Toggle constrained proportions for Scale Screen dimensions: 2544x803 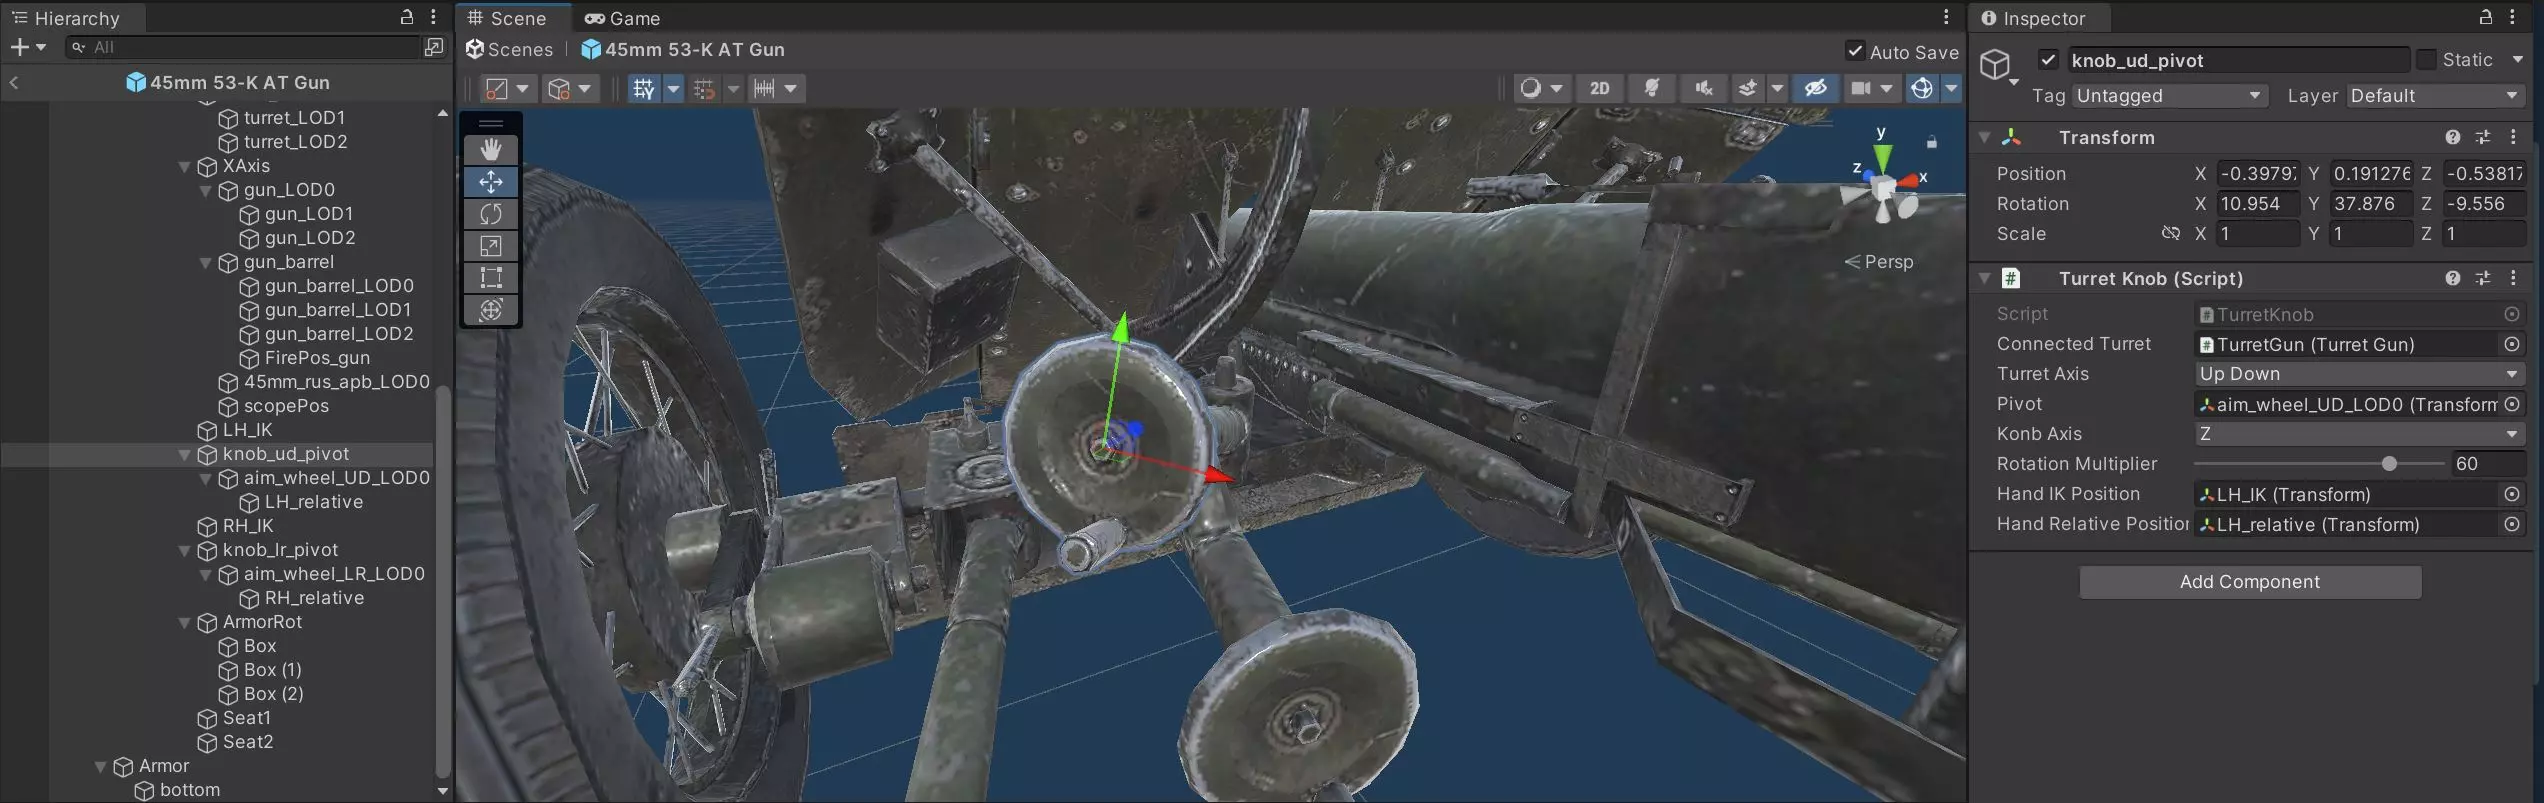[x=2170, y=234]
